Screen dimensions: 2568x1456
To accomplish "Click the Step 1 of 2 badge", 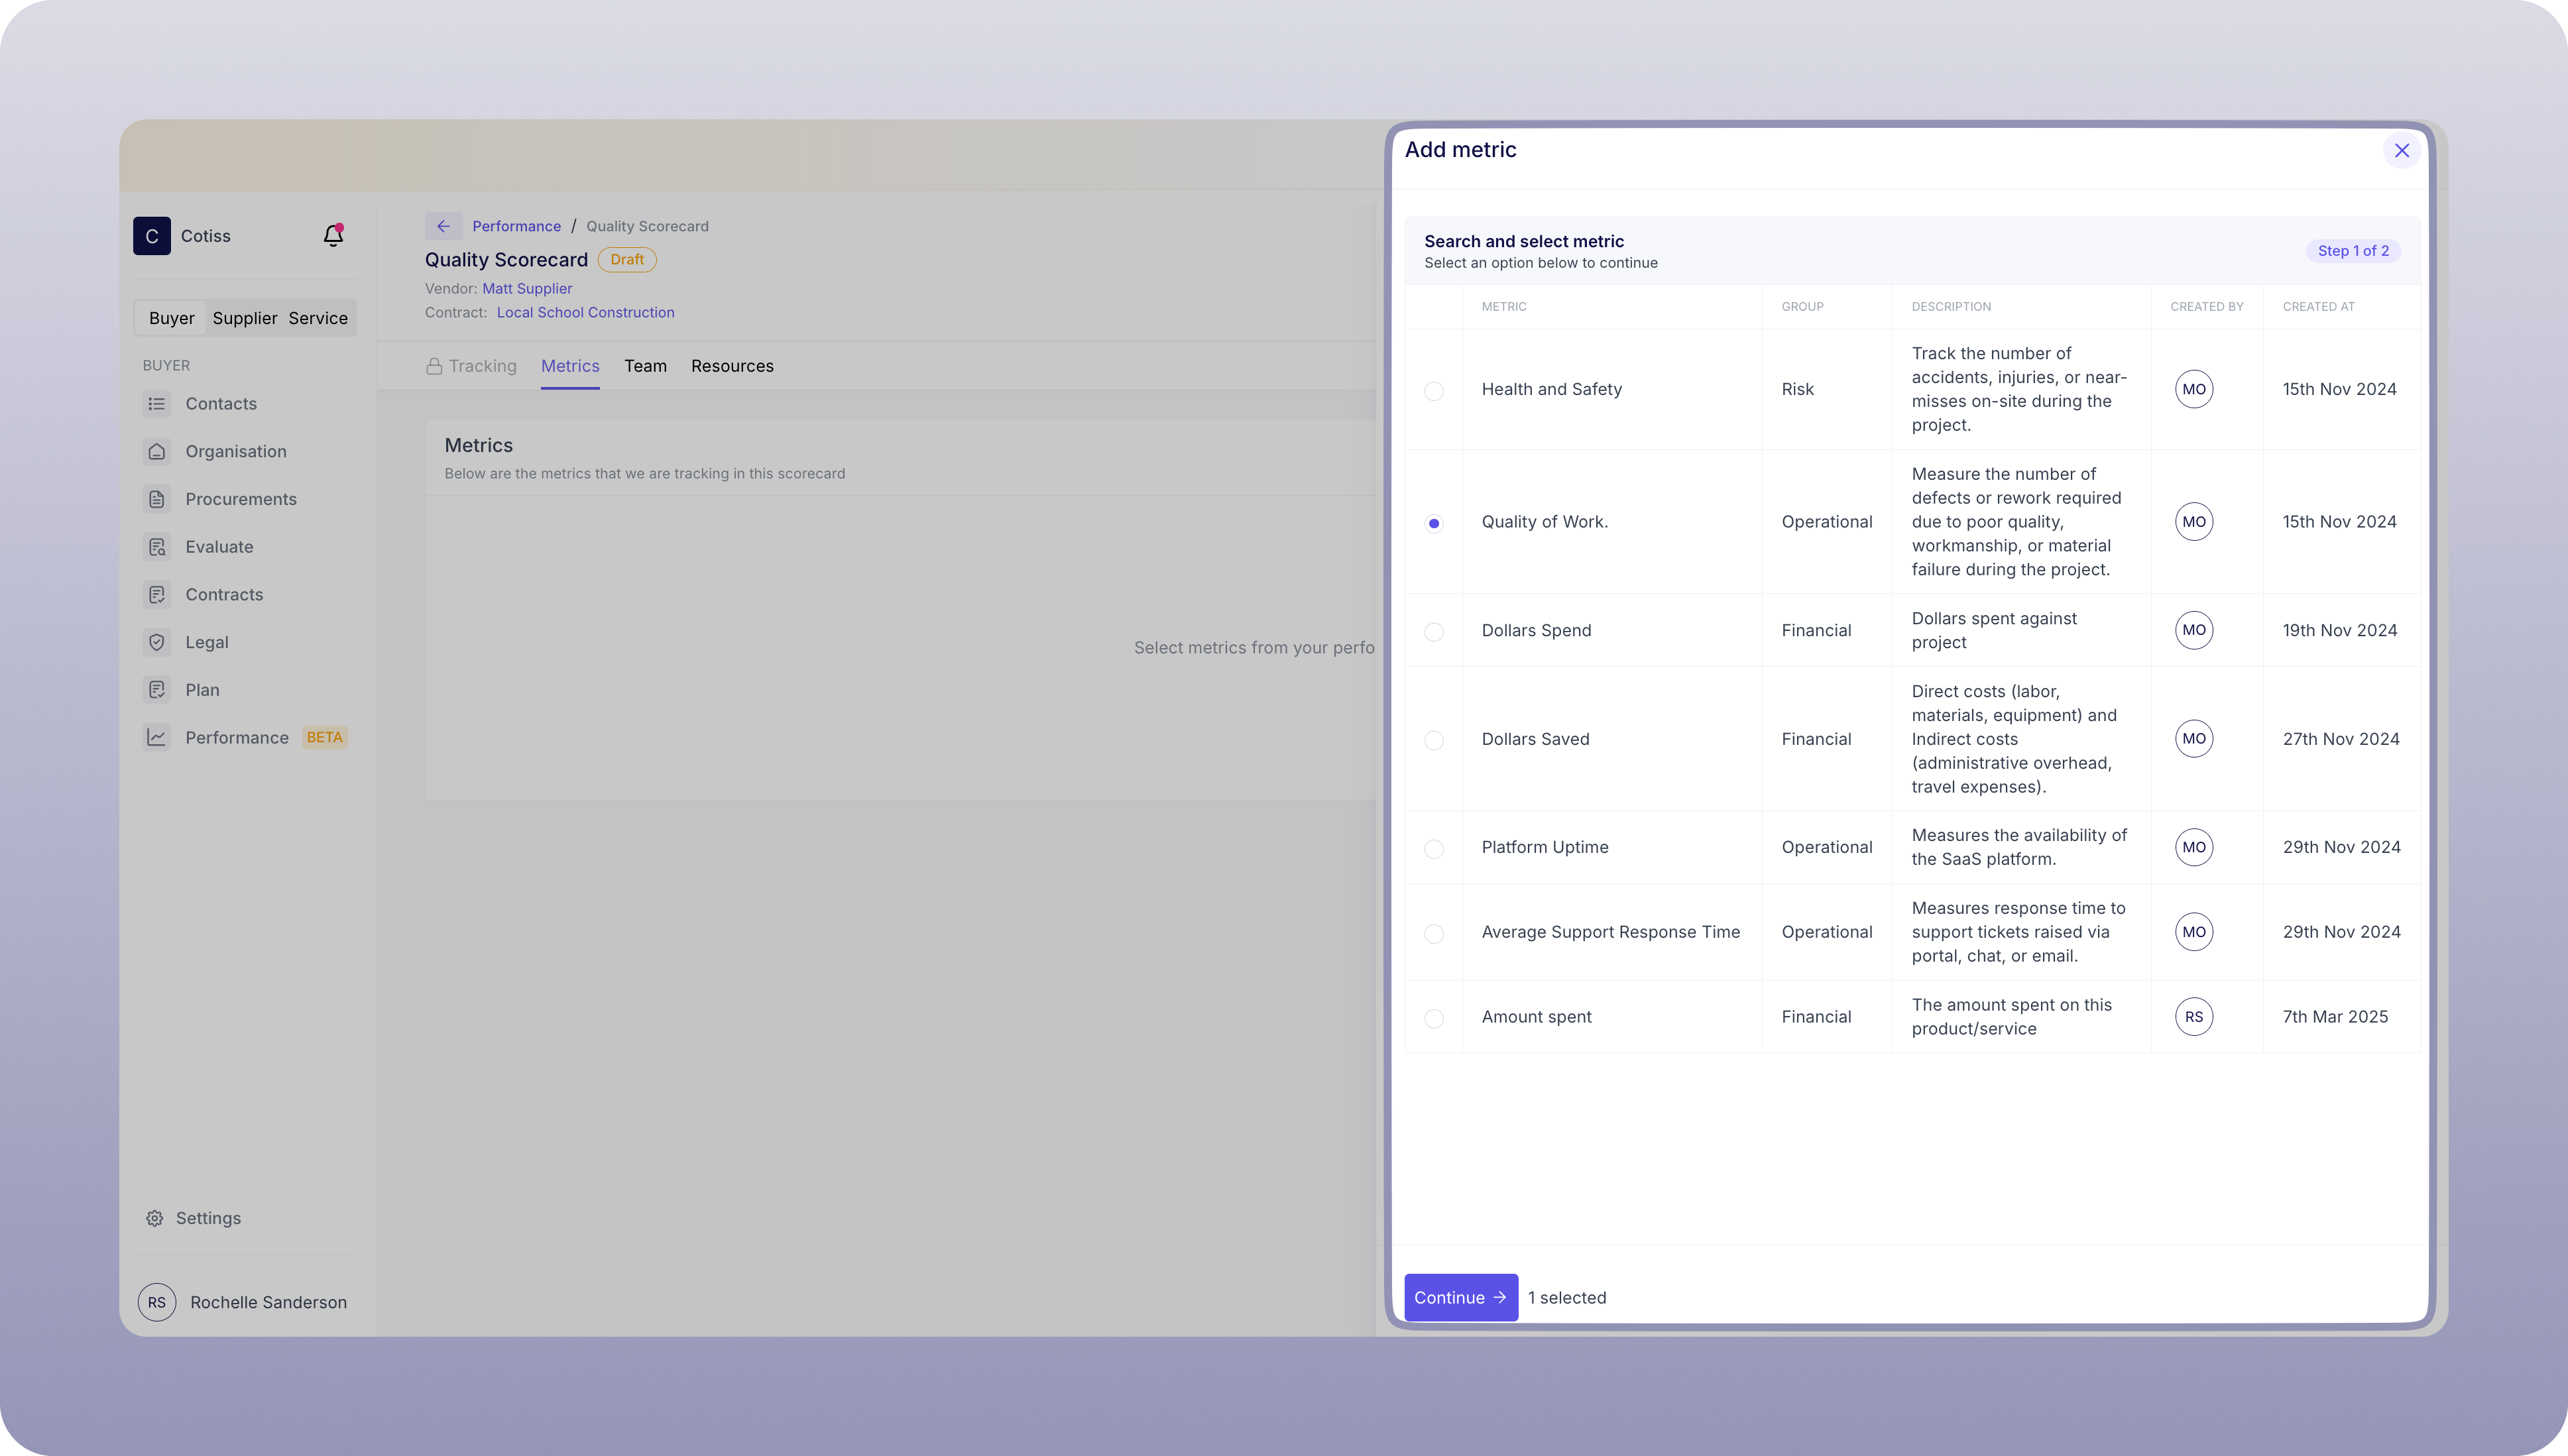I will coord(2353,251).
